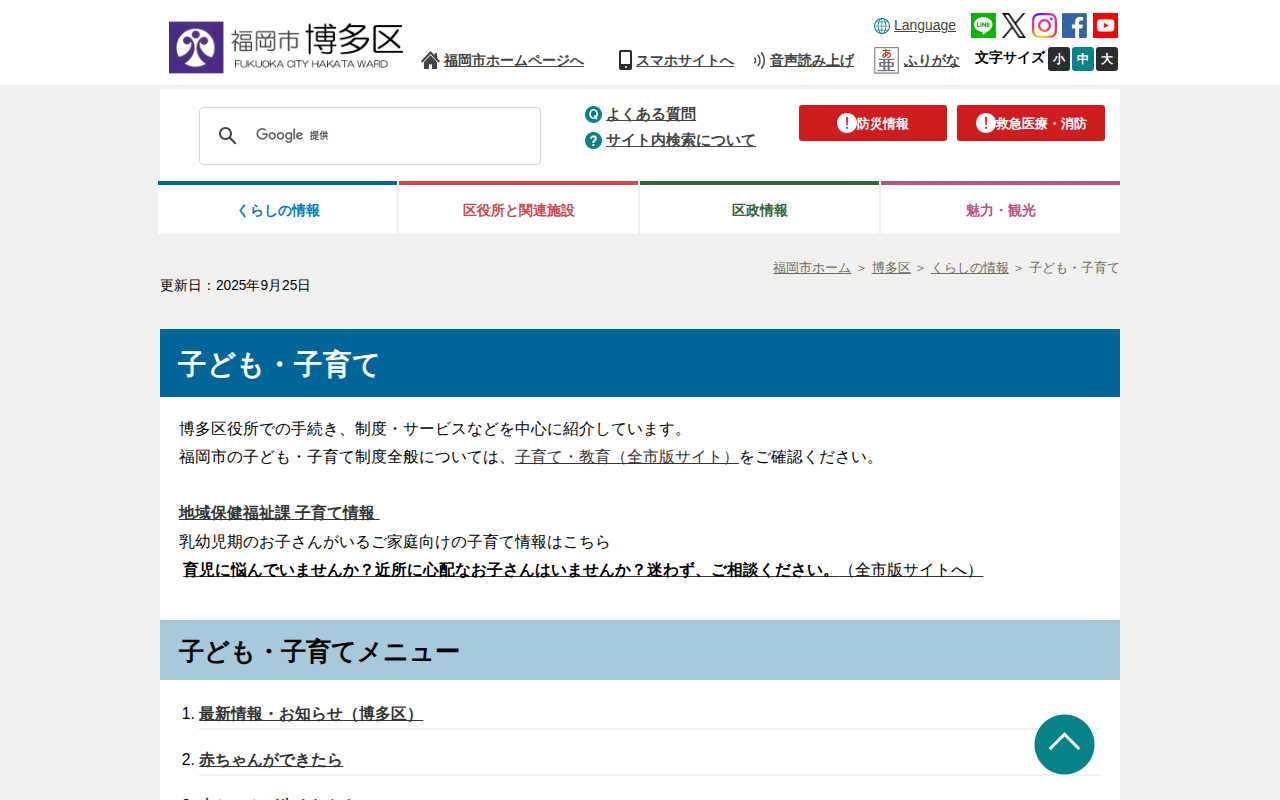The height and width of the screenshot is (800, 1280).
Task: Open the Instagram icon
Action: click(1044, 26)
